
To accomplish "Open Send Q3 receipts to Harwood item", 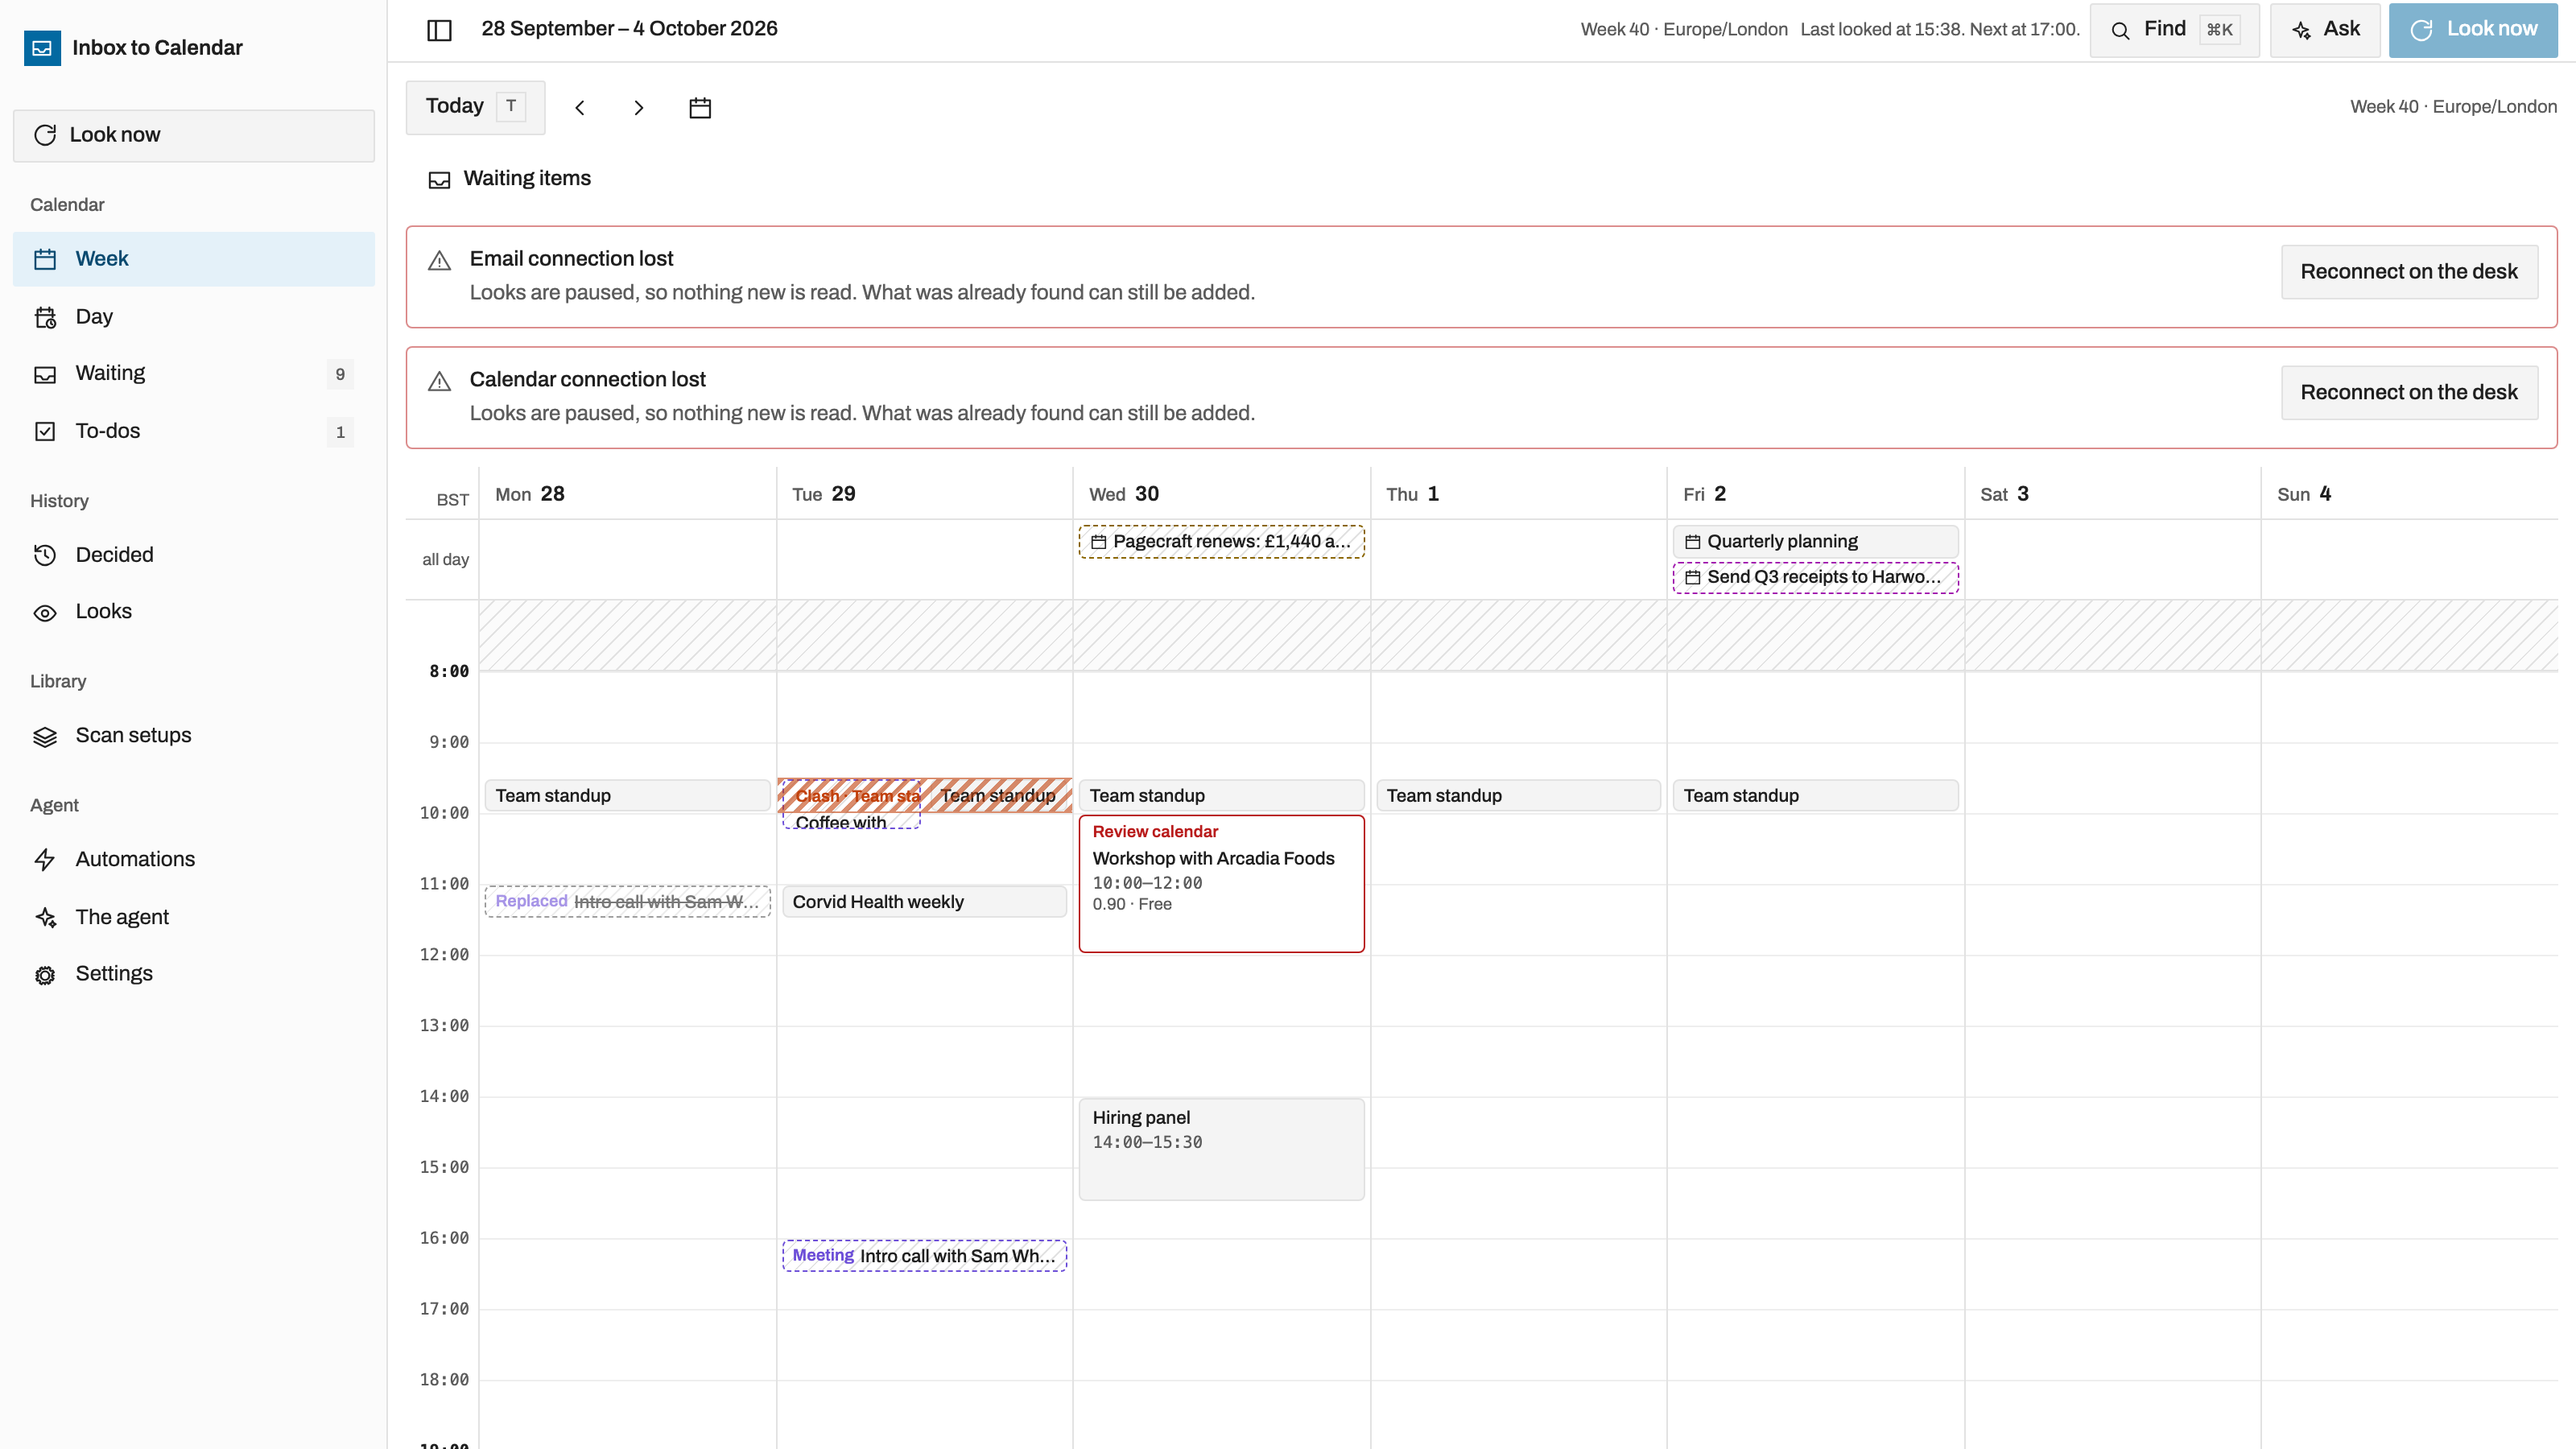I will click(1815, 578).
